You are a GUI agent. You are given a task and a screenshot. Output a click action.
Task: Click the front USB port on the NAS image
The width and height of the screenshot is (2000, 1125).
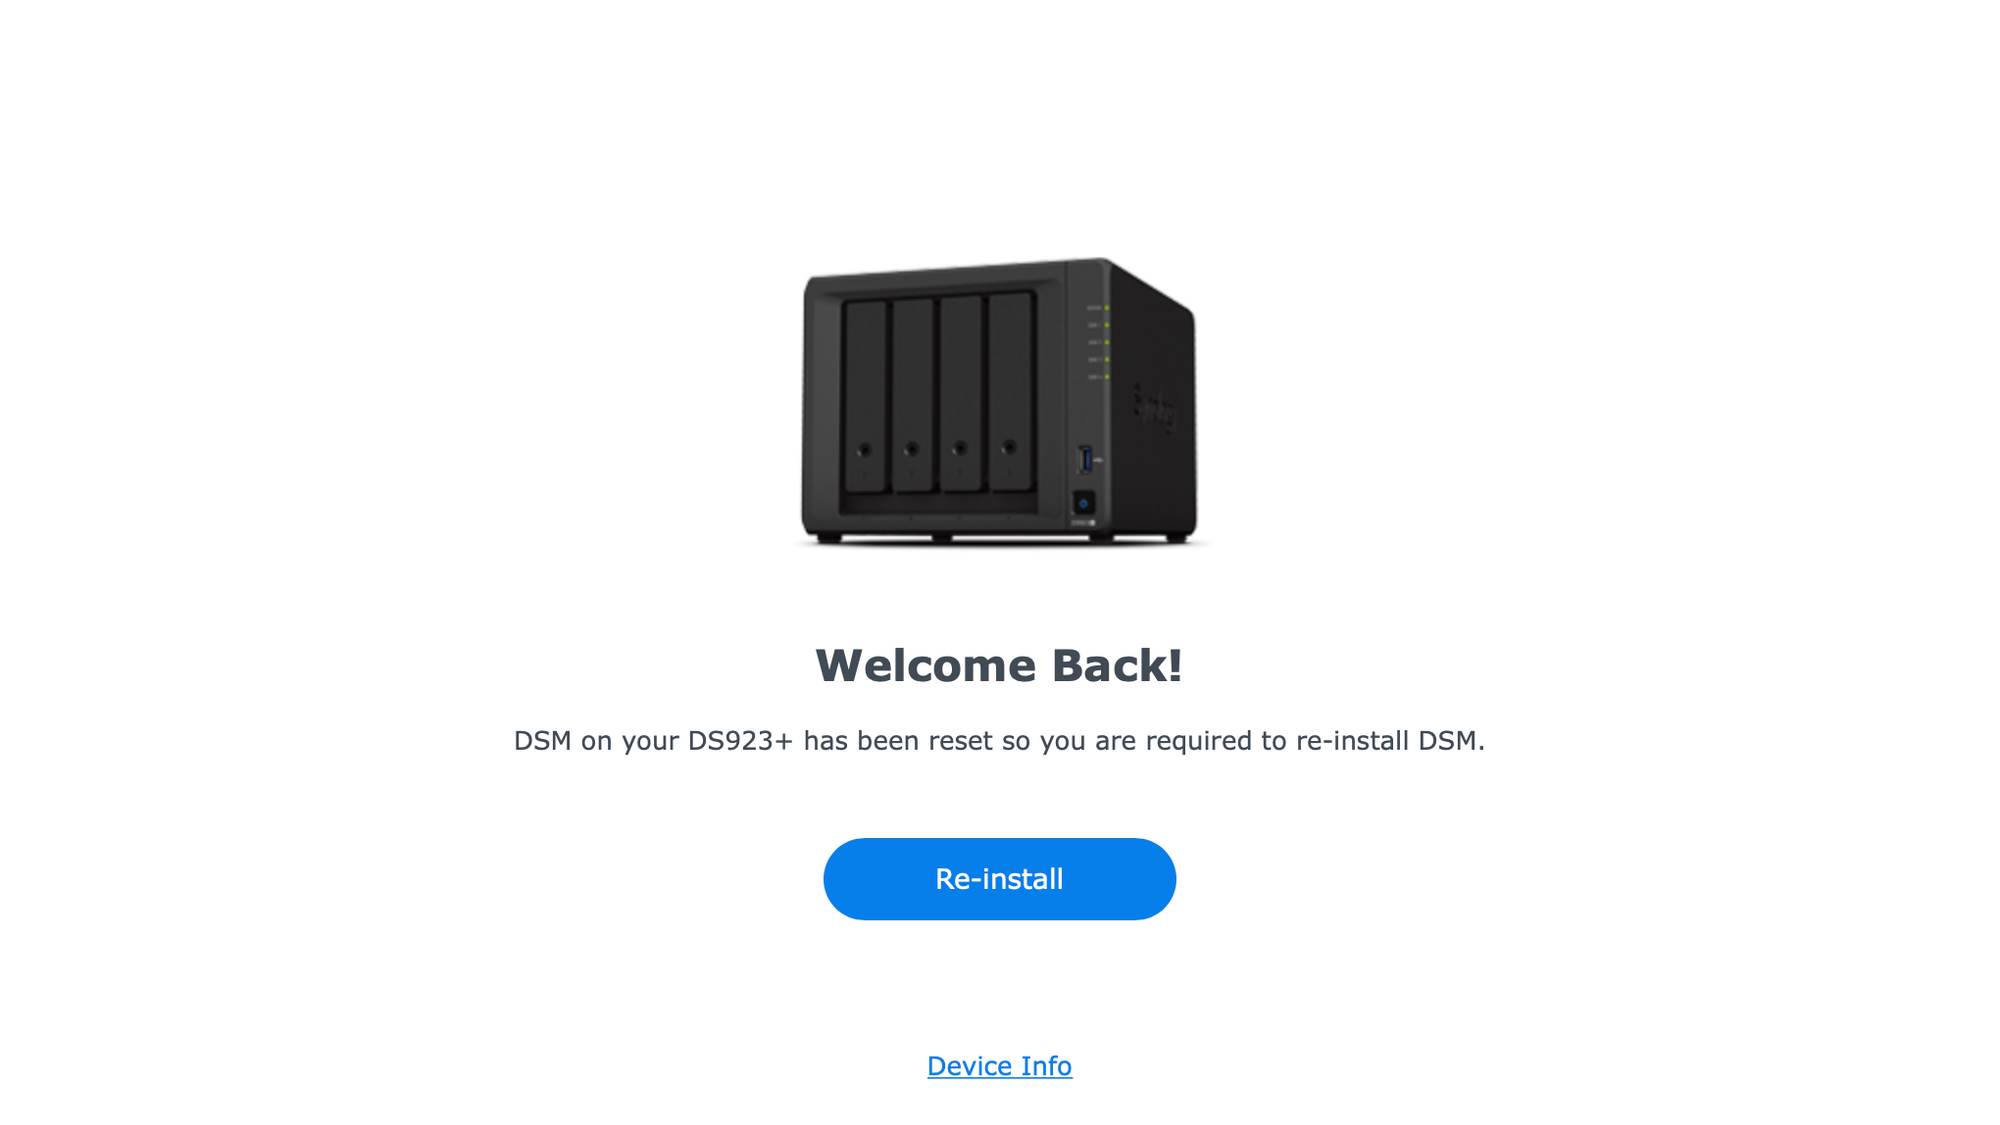[1085, 460]
